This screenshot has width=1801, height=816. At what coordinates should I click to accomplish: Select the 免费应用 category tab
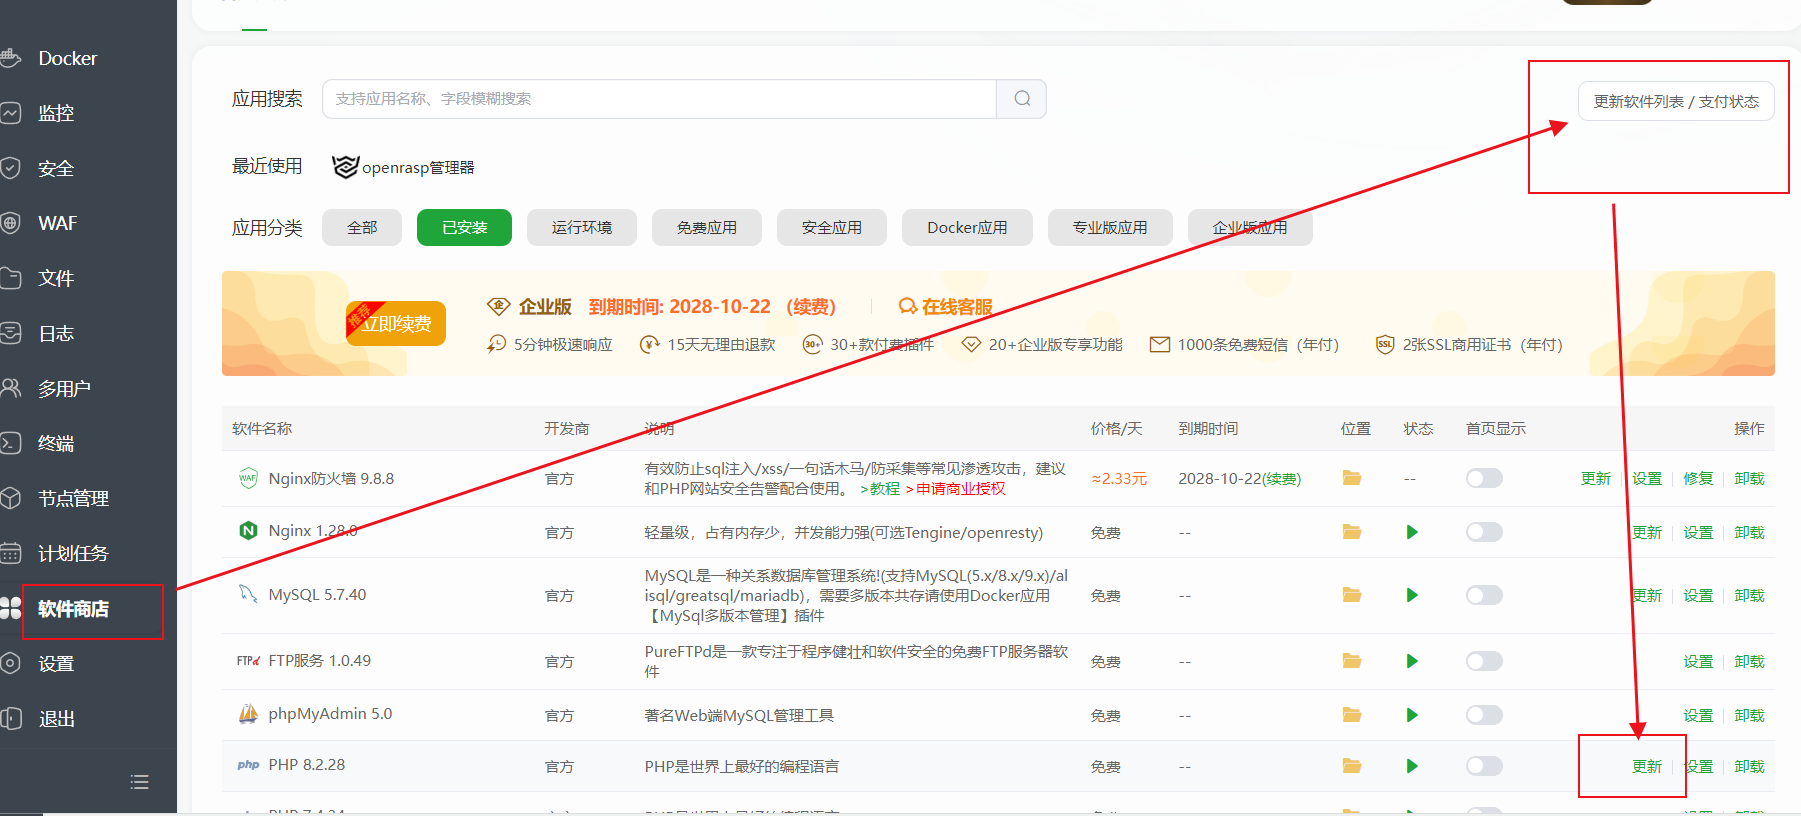tap(707, 227)
